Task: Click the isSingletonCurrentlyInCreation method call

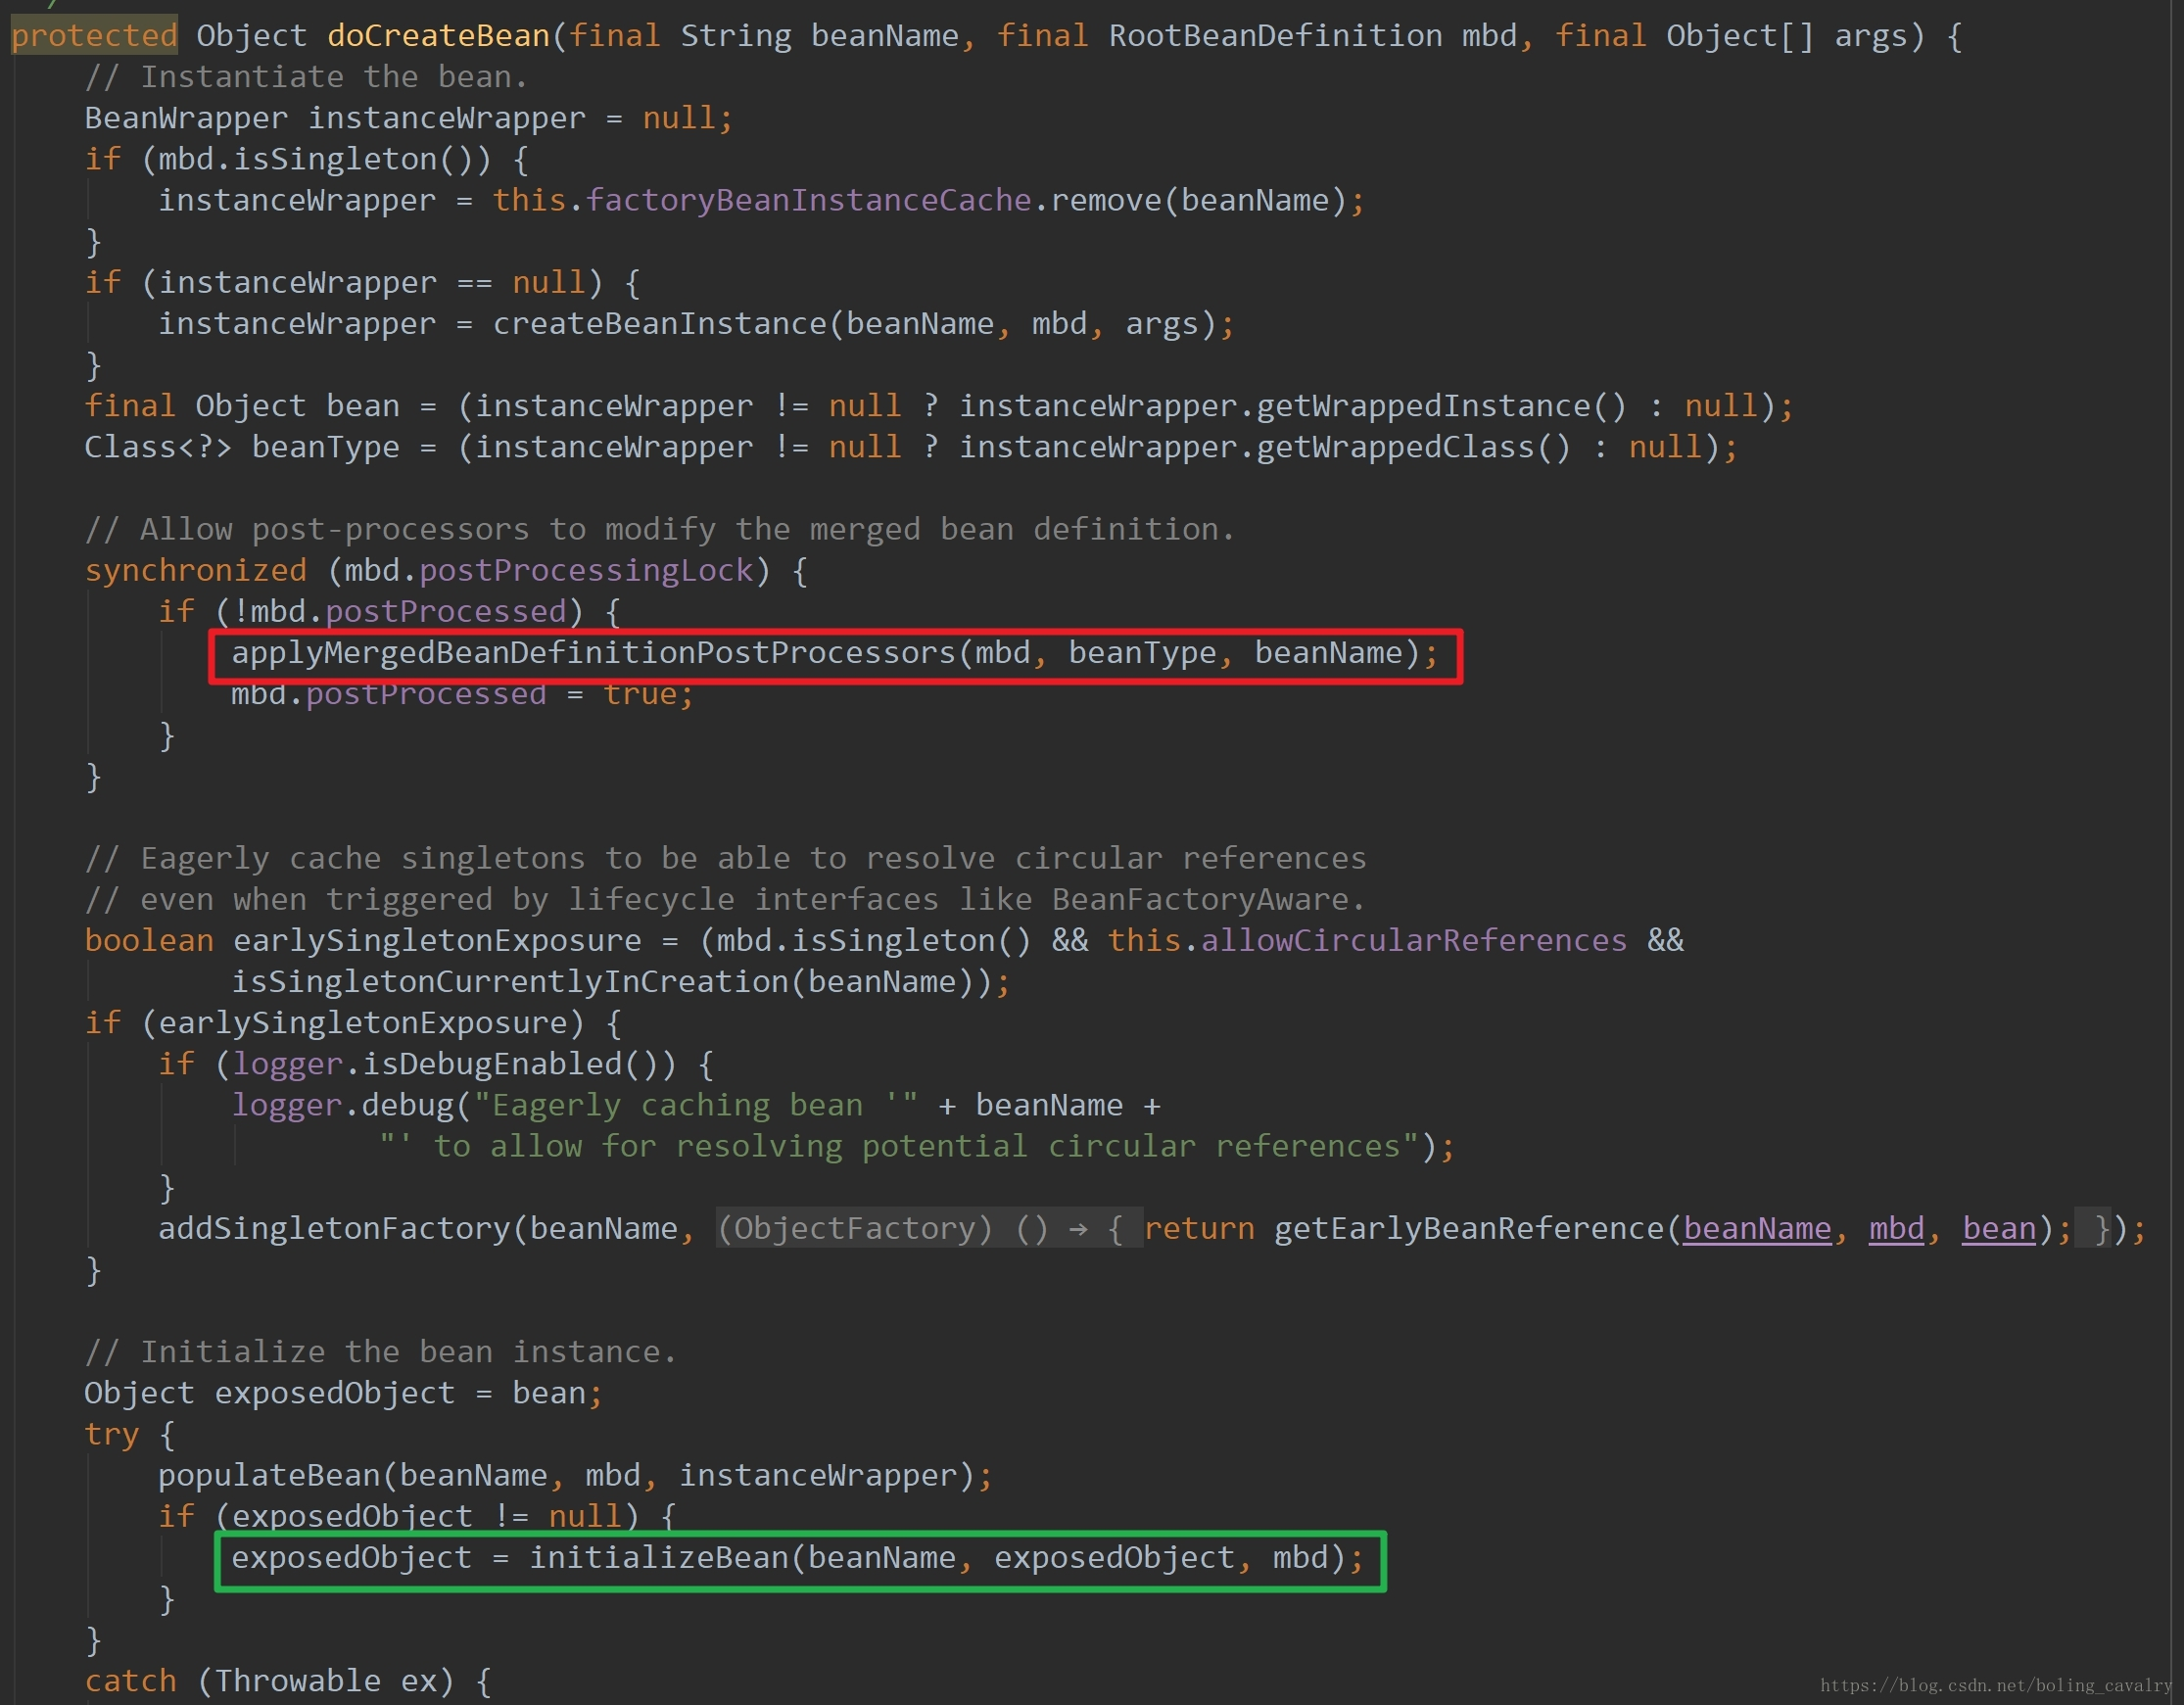Action: coord(510,981)
